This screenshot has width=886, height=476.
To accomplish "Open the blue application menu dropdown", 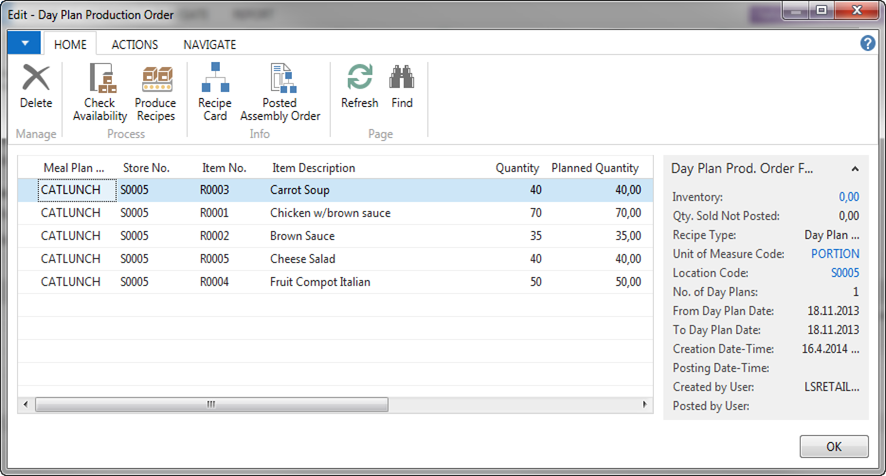I will [x=24, y=44].
